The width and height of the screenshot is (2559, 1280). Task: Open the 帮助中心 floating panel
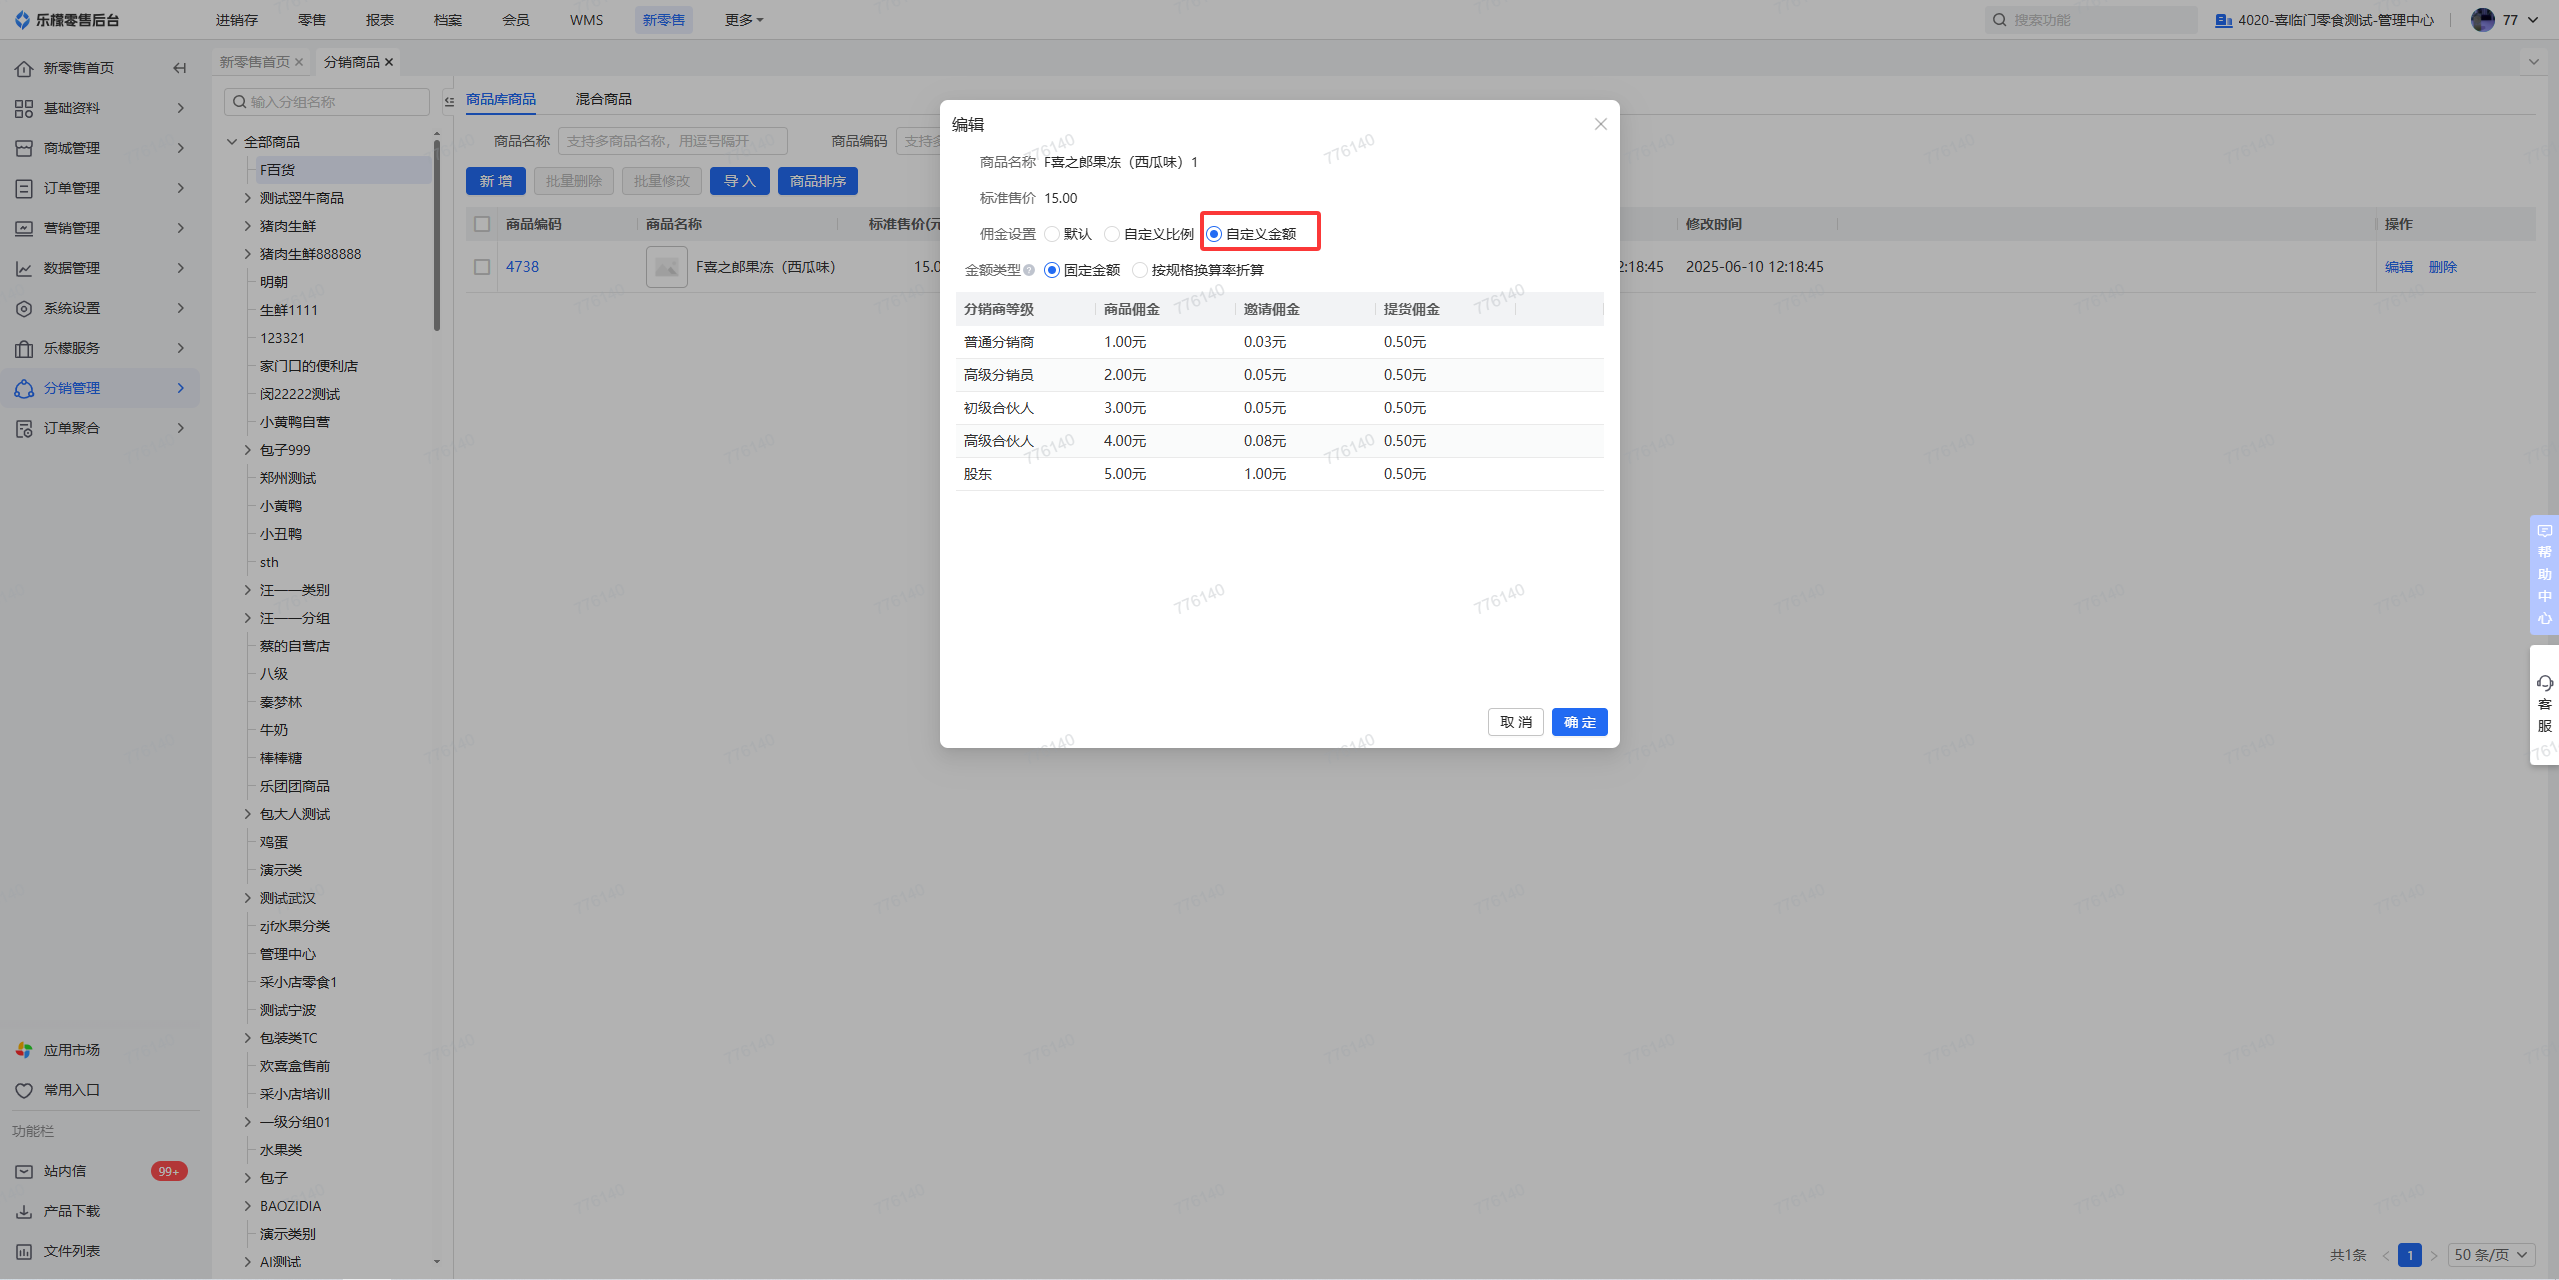[x=2545, y=575]
